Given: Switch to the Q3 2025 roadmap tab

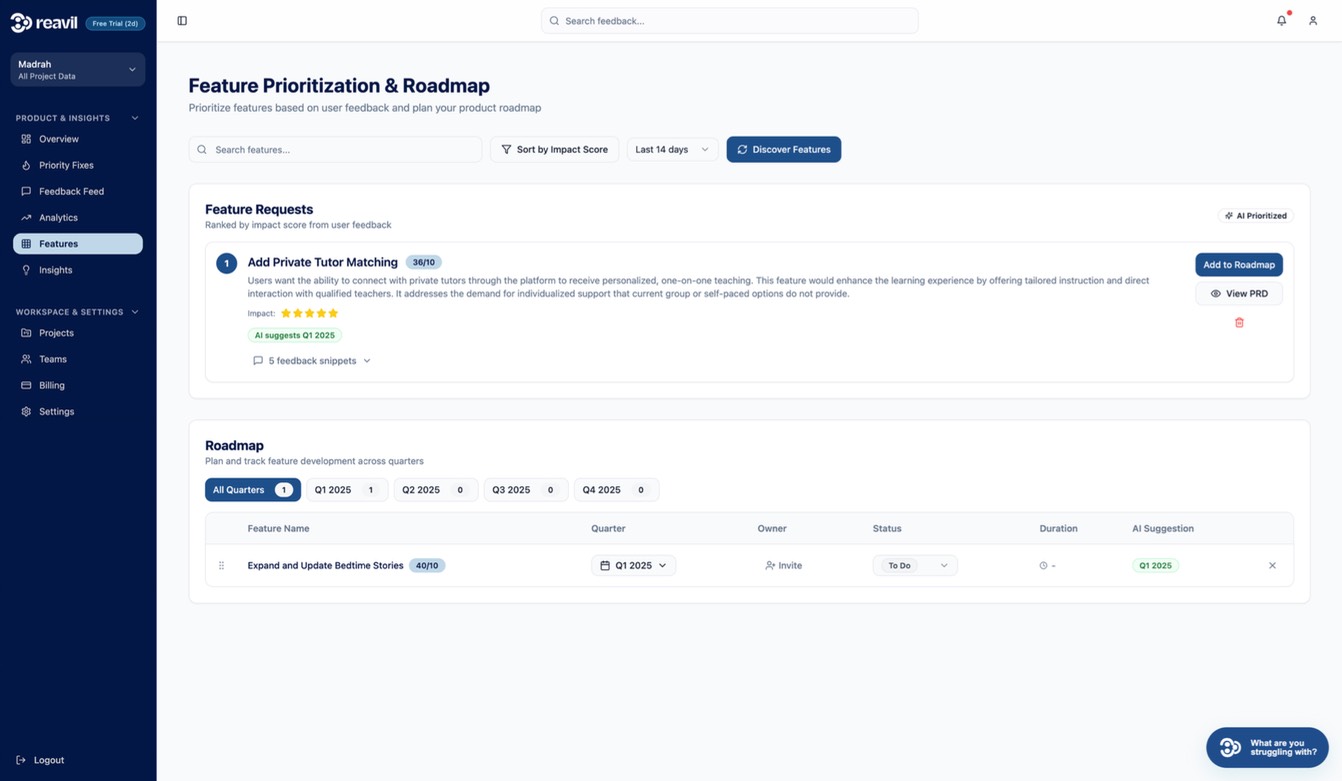Looking at the screenshot, I should pyautogui.click(x=525, y=490).
